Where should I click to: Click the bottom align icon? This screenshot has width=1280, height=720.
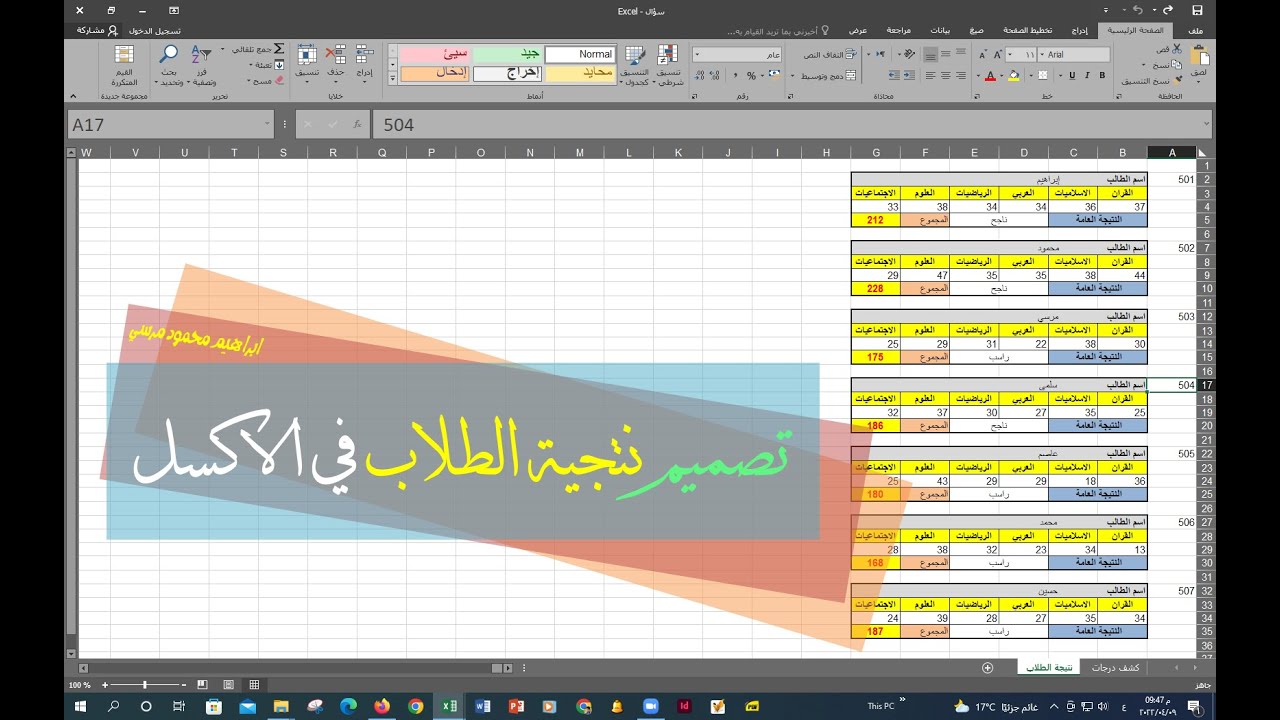[x=930, y=55]
